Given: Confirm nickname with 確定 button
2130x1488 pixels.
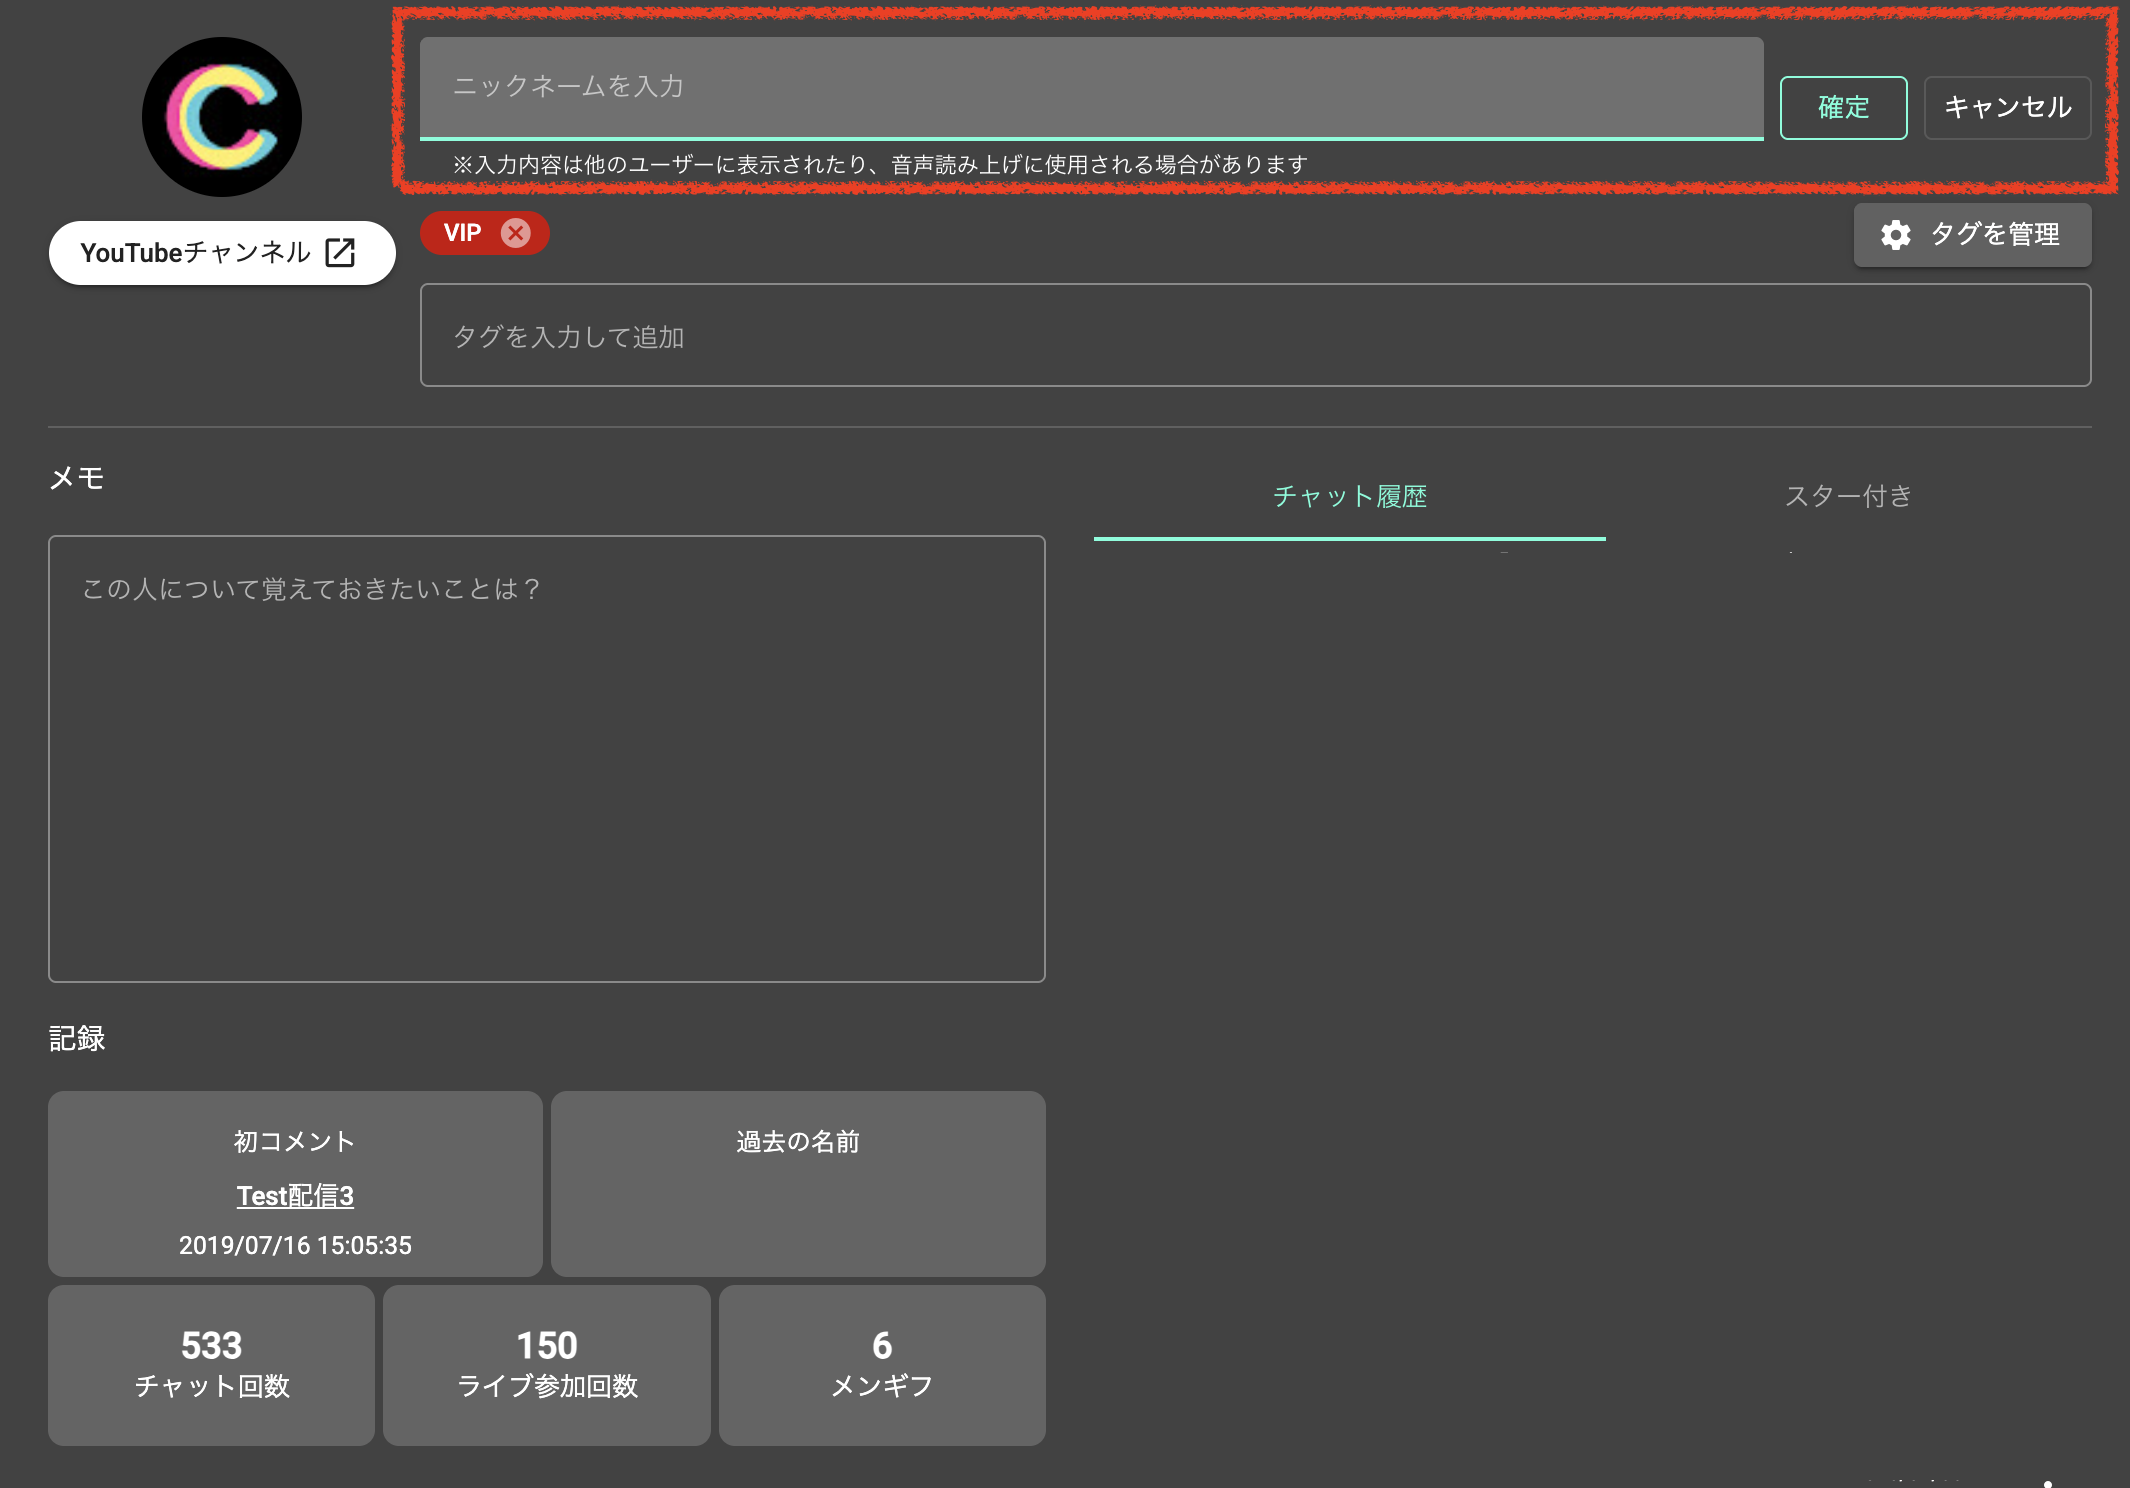Looking at the screenshot, I should tap(1843, 107).
